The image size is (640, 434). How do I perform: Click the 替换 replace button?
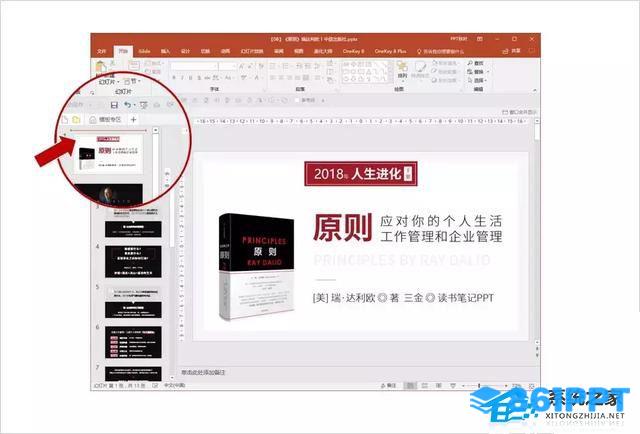(477, 71)
